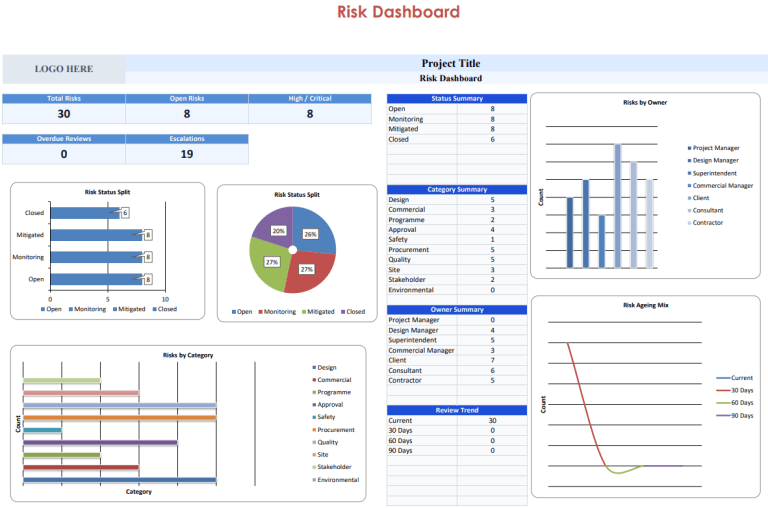This screenshot has height=508, width=768.
Task: Click the Project Title header text
Action: (x=451, y=63)
